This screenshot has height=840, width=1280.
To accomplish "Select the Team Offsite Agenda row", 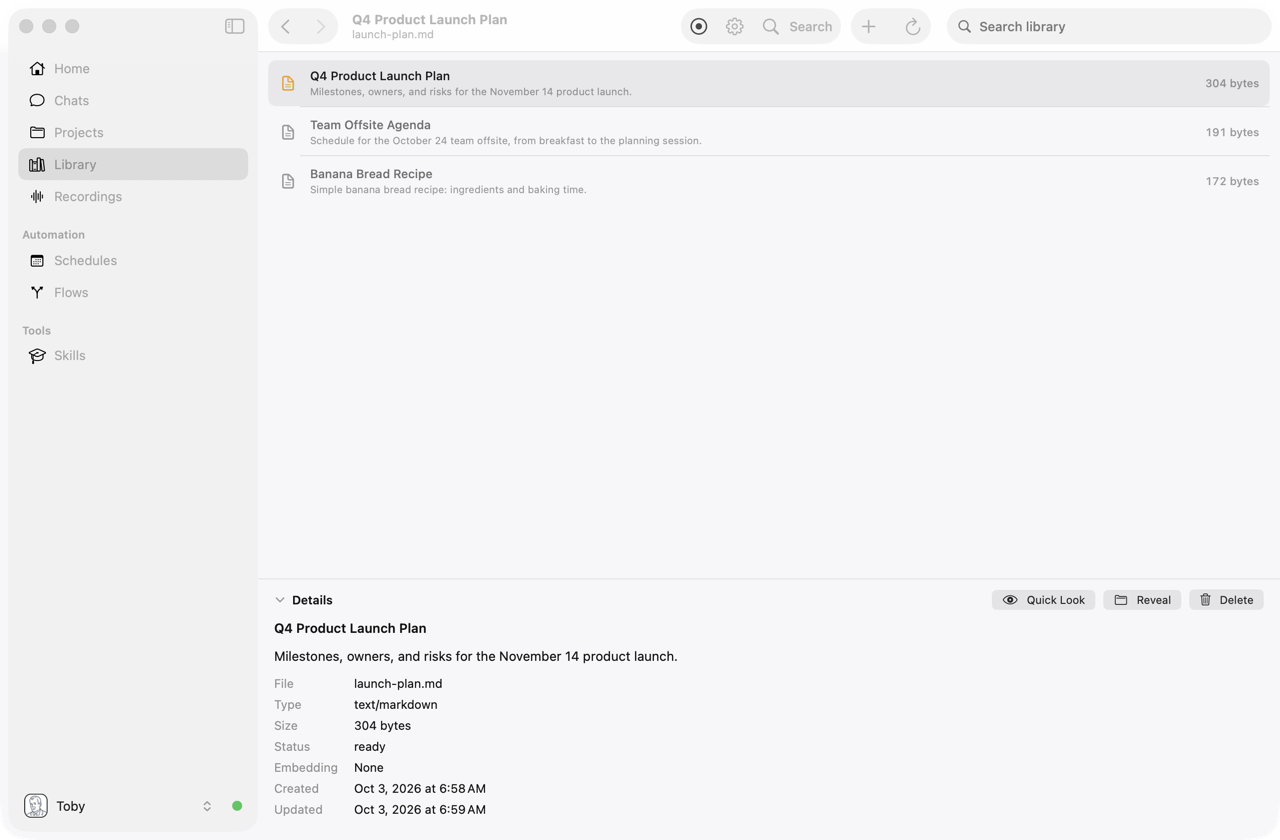I will click(769, 132).
